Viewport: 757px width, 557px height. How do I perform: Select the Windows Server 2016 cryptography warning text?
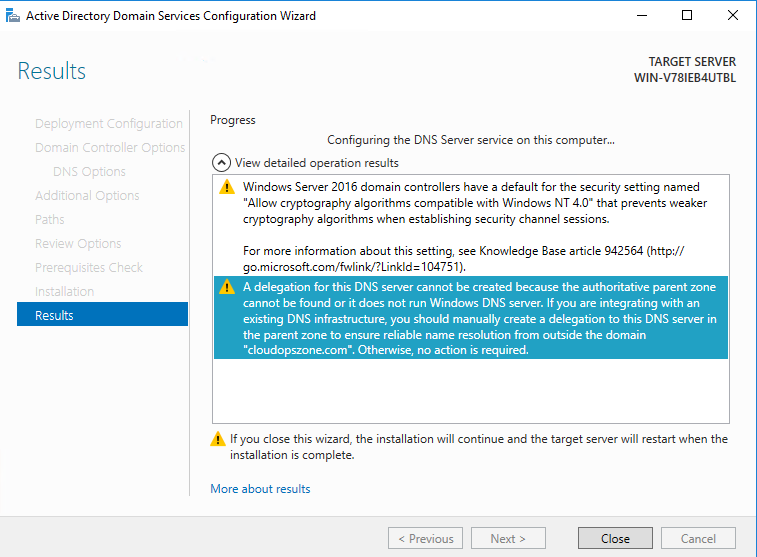click(x=475, y=203)
